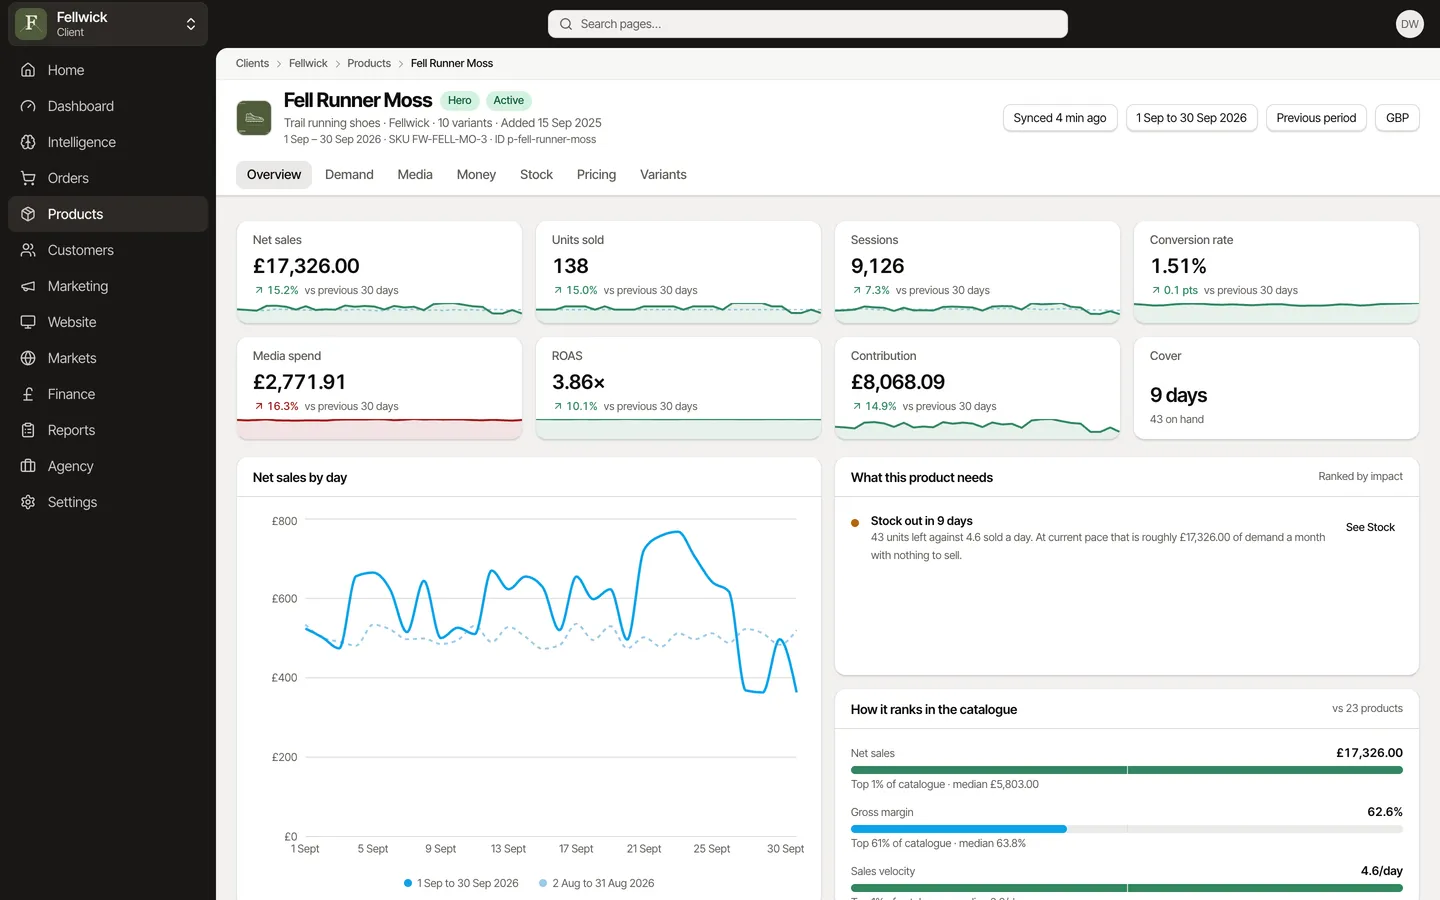Click the Orders cart icon
Viewport: 1440px width, 900px height.
click(x=28, y=178)
